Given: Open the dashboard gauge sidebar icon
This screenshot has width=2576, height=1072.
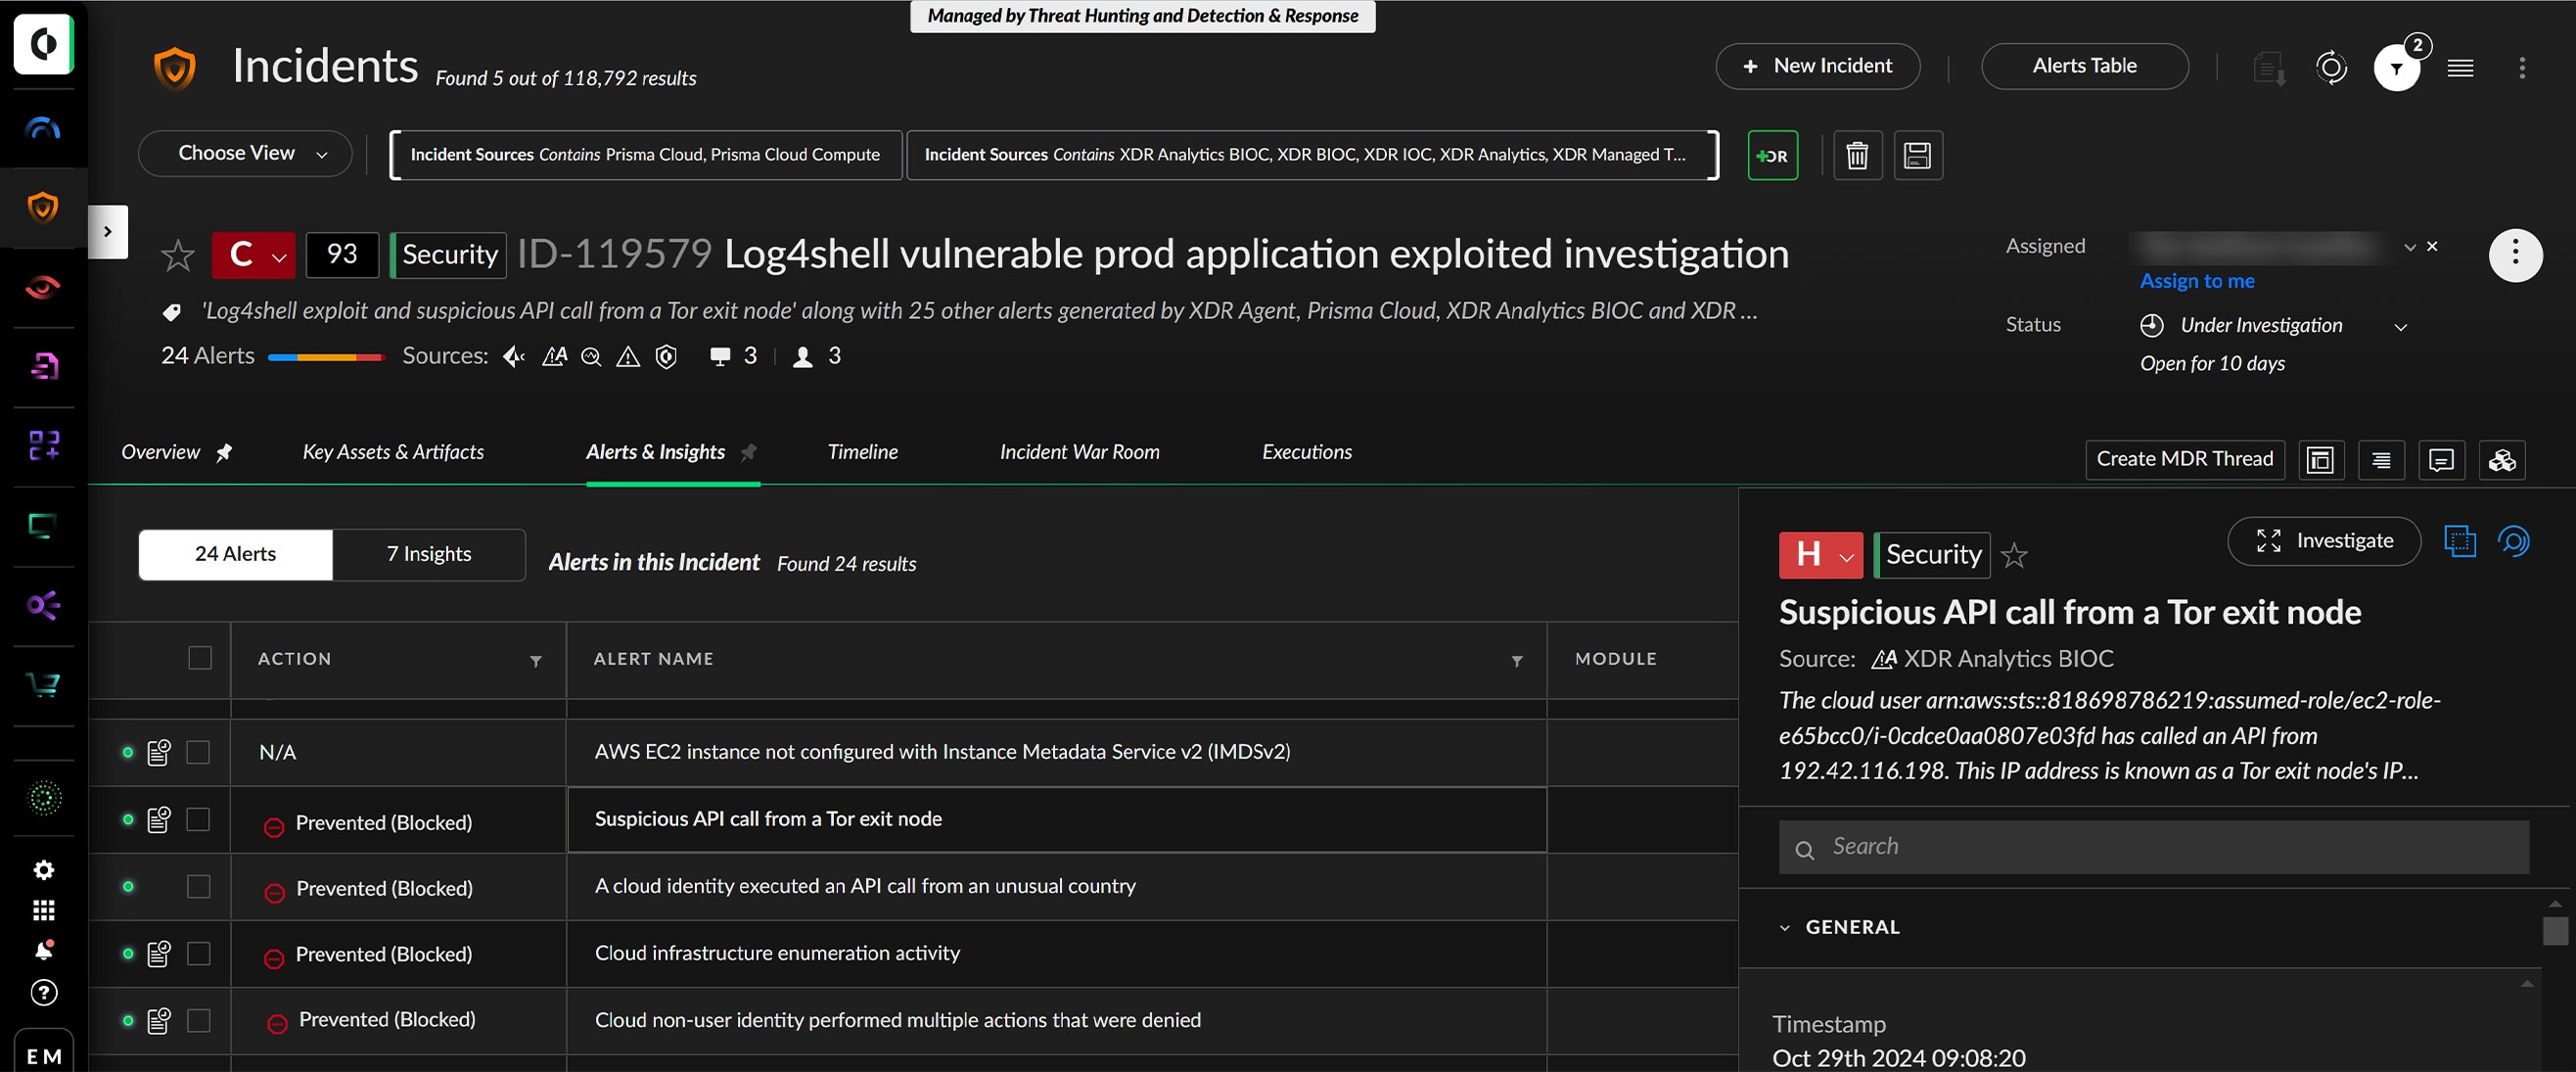Looking at the screenshot, I should point(43,128).
